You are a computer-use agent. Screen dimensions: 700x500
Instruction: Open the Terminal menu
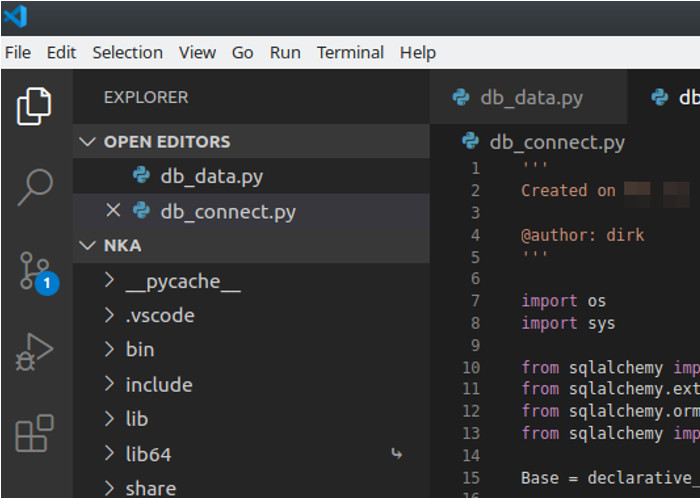click(350, 53)
